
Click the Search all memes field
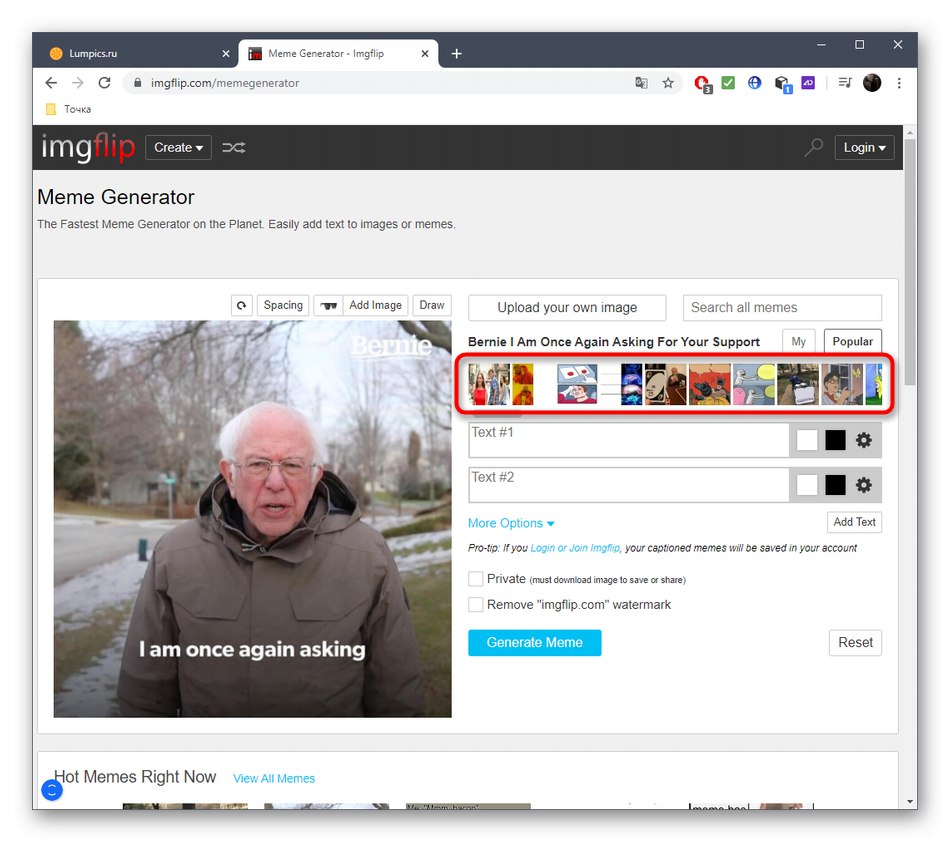(x=782, y=308)
